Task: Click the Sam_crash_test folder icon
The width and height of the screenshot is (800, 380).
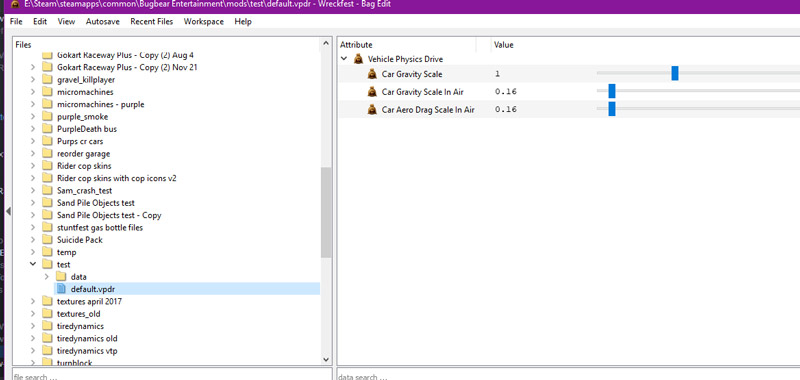Action: coord(47,190)
